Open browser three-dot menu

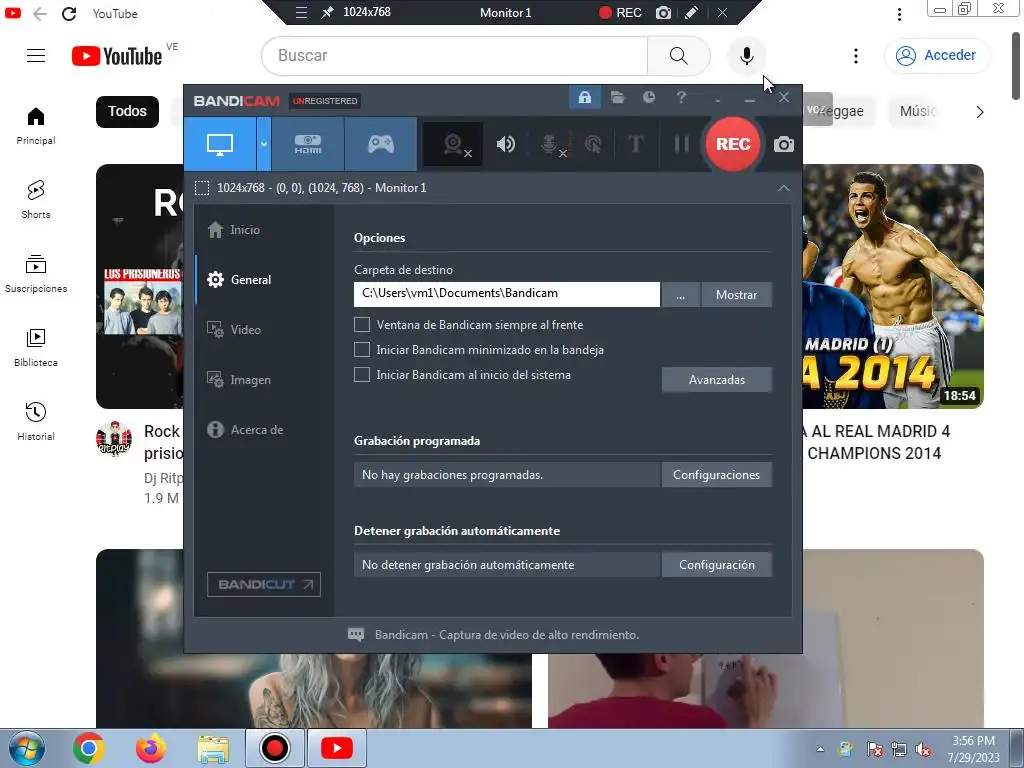pyautogui.click(x=900, y=14)
